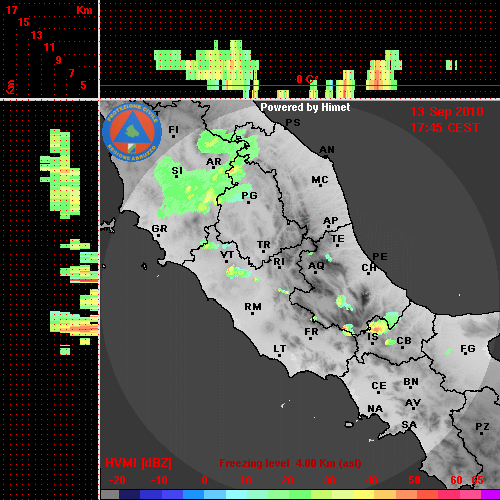Click the '7' altitude axis label

point(71,73)
